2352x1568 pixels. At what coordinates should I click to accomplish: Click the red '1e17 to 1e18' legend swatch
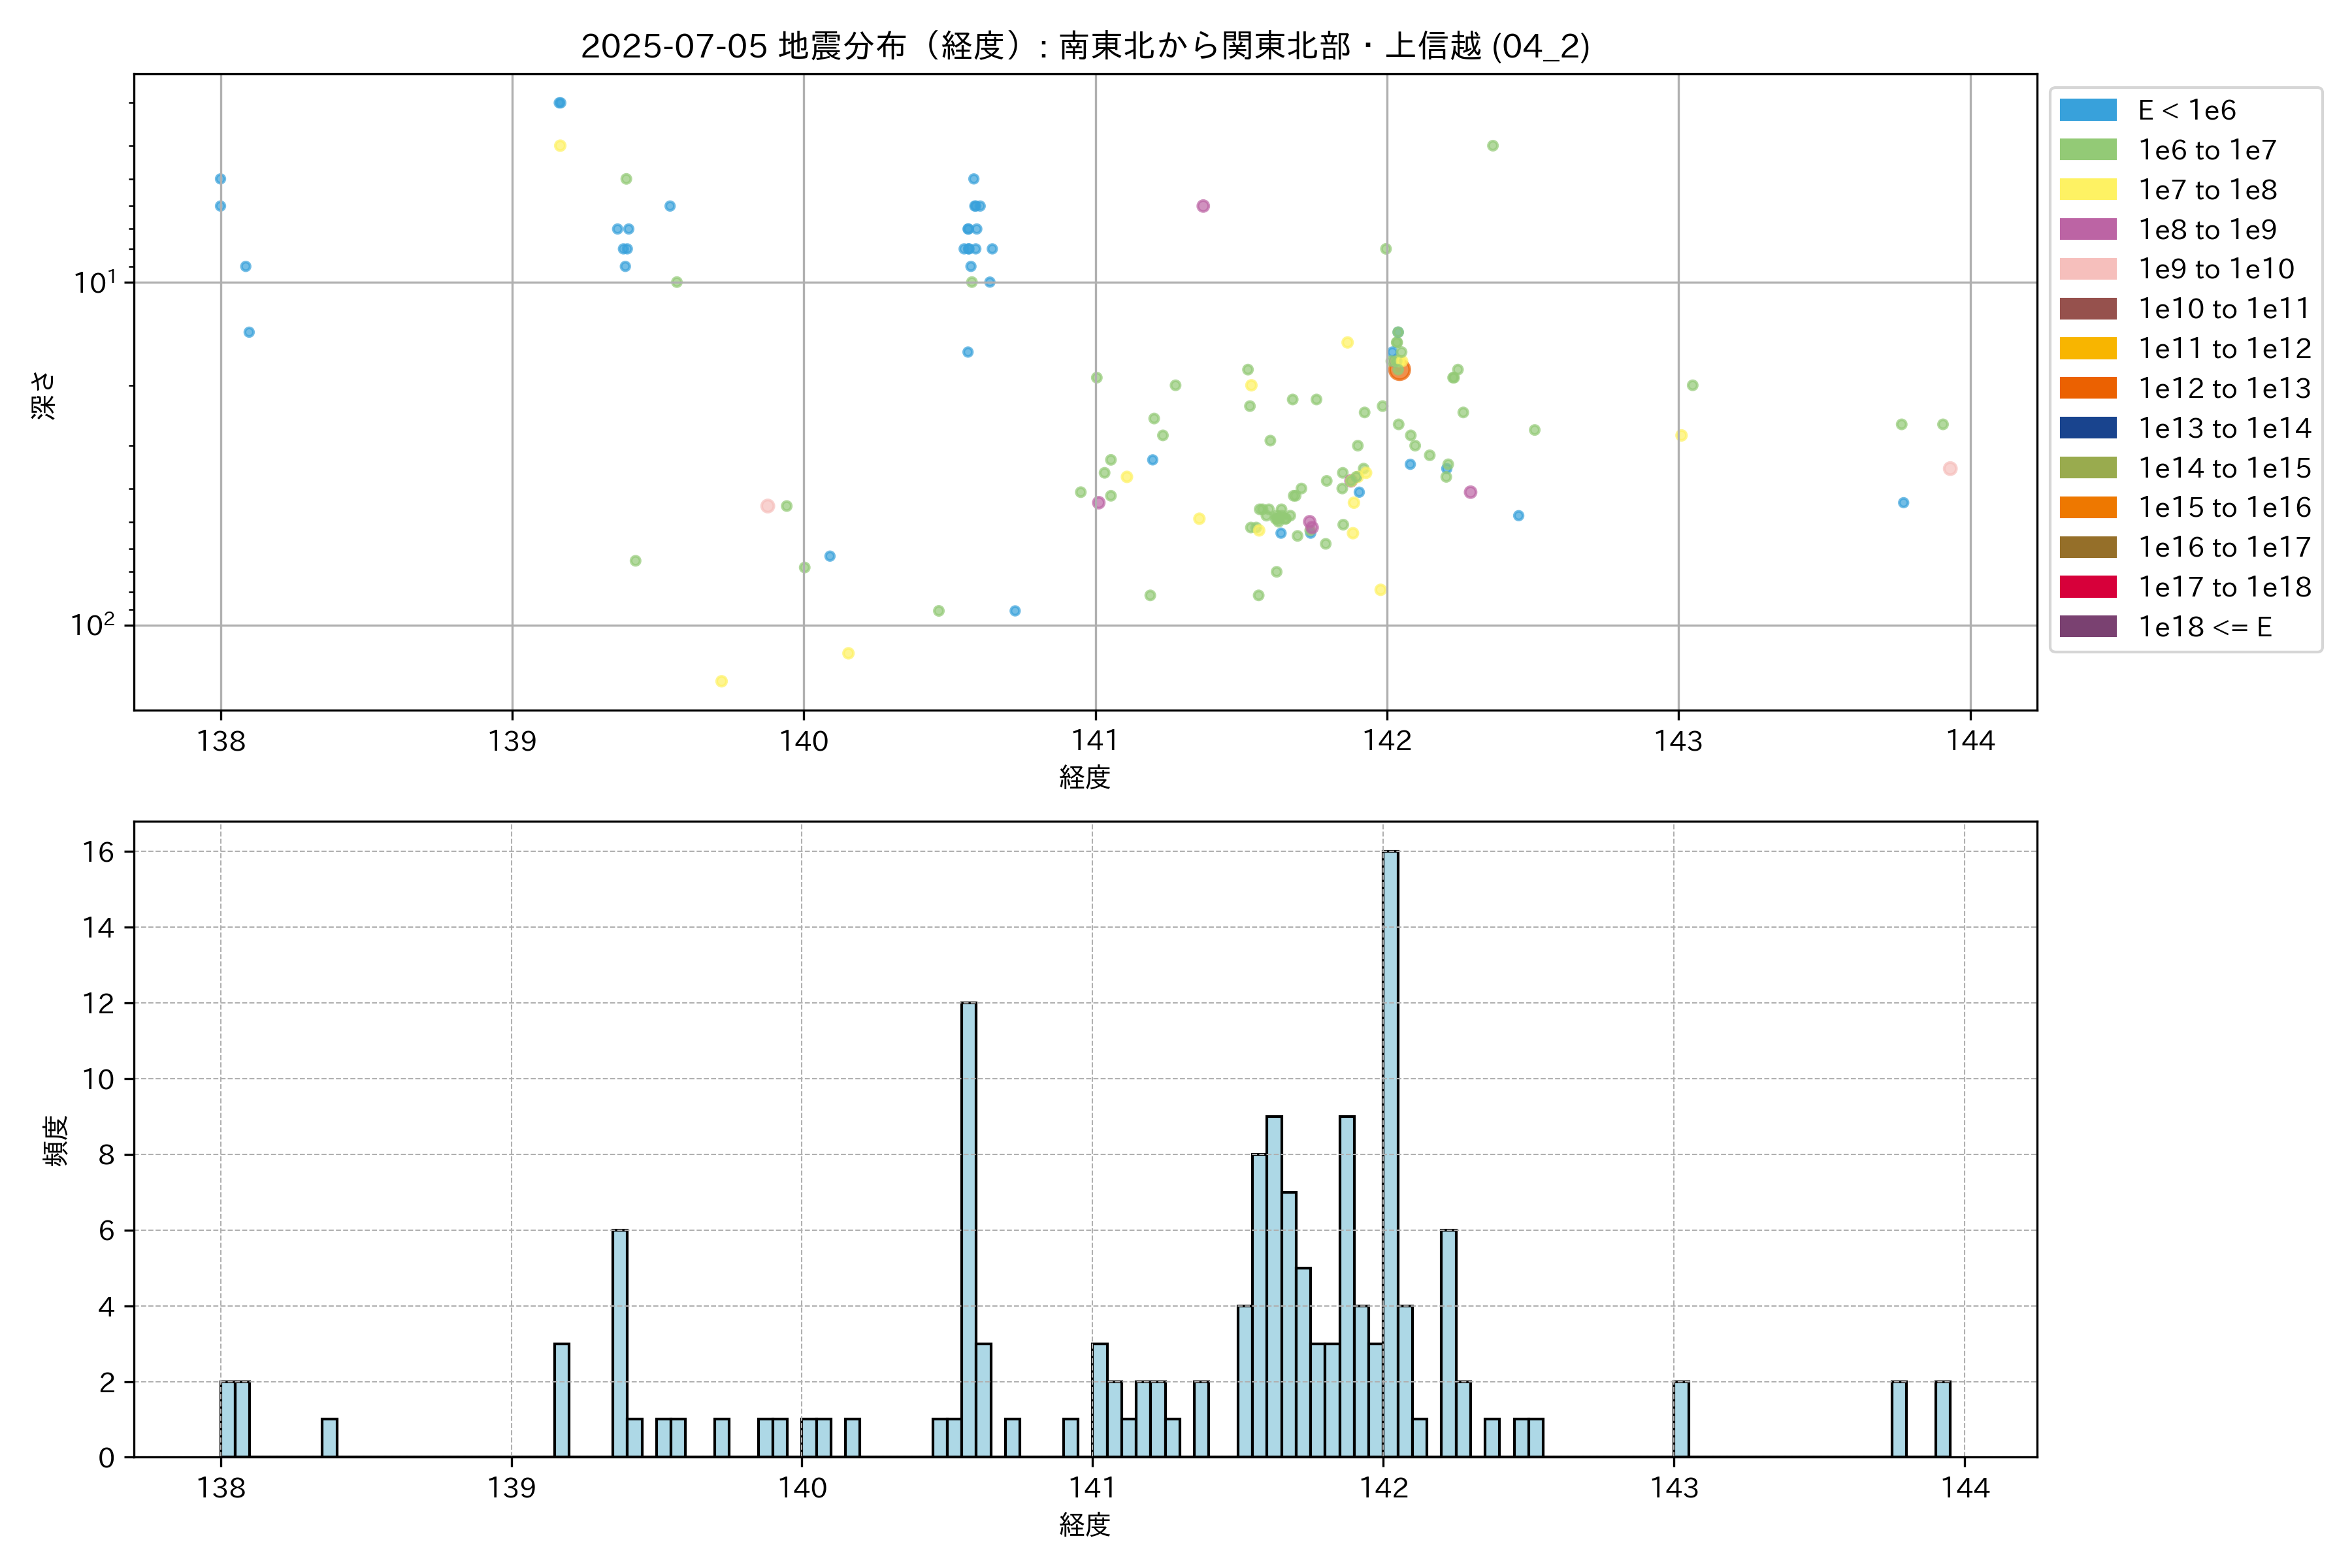2087,587
